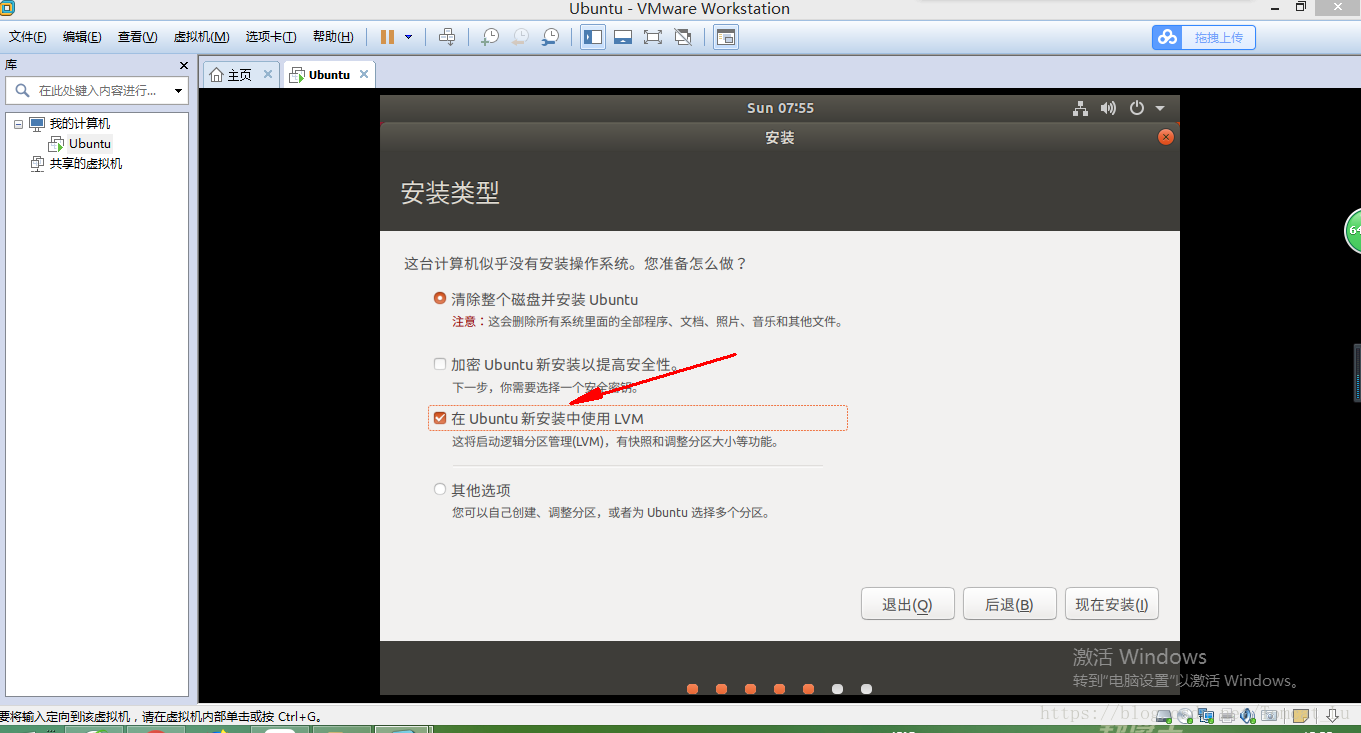Viewport: 1361px width, 733px height.
Task: Open the 选项卡(T) menu
Action: [270, 37]
